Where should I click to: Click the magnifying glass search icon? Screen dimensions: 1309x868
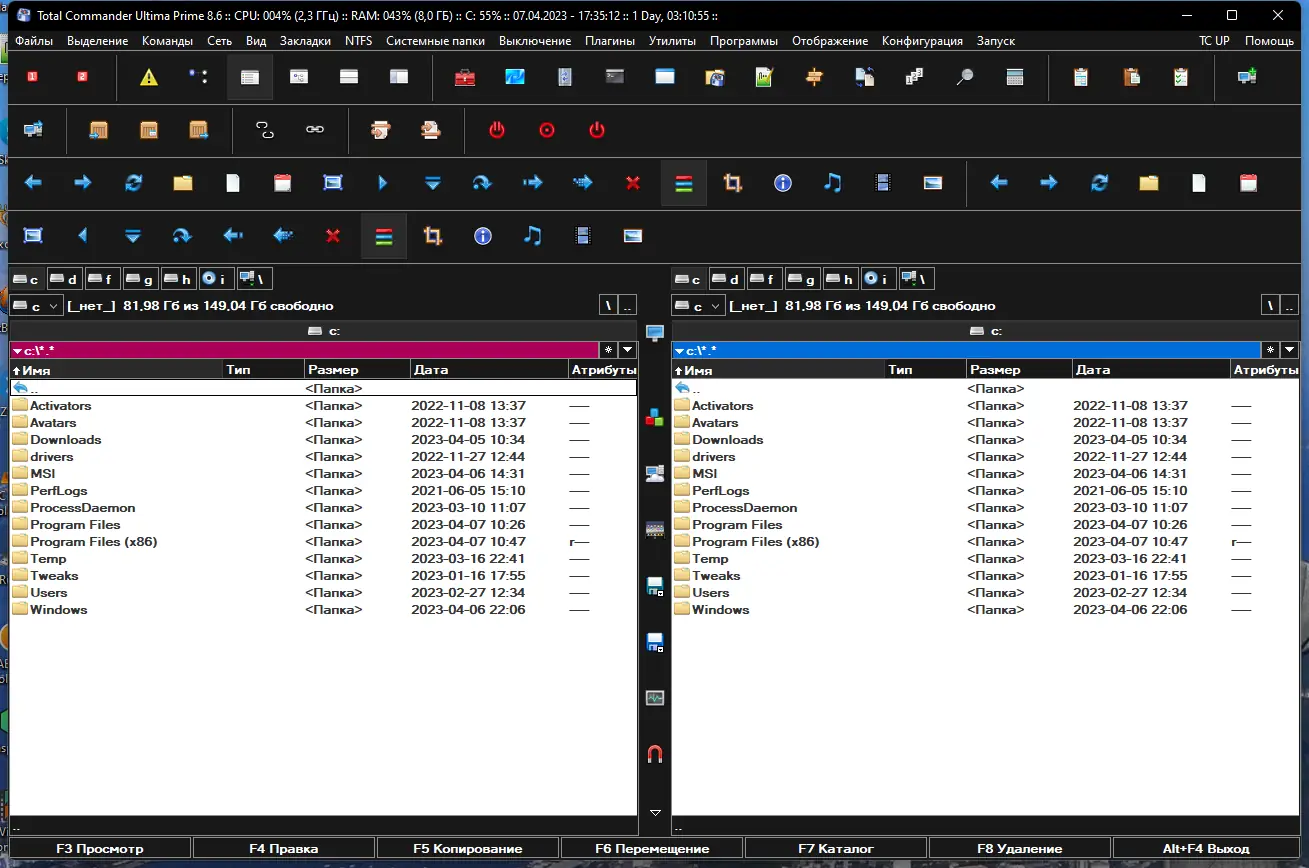965,77
